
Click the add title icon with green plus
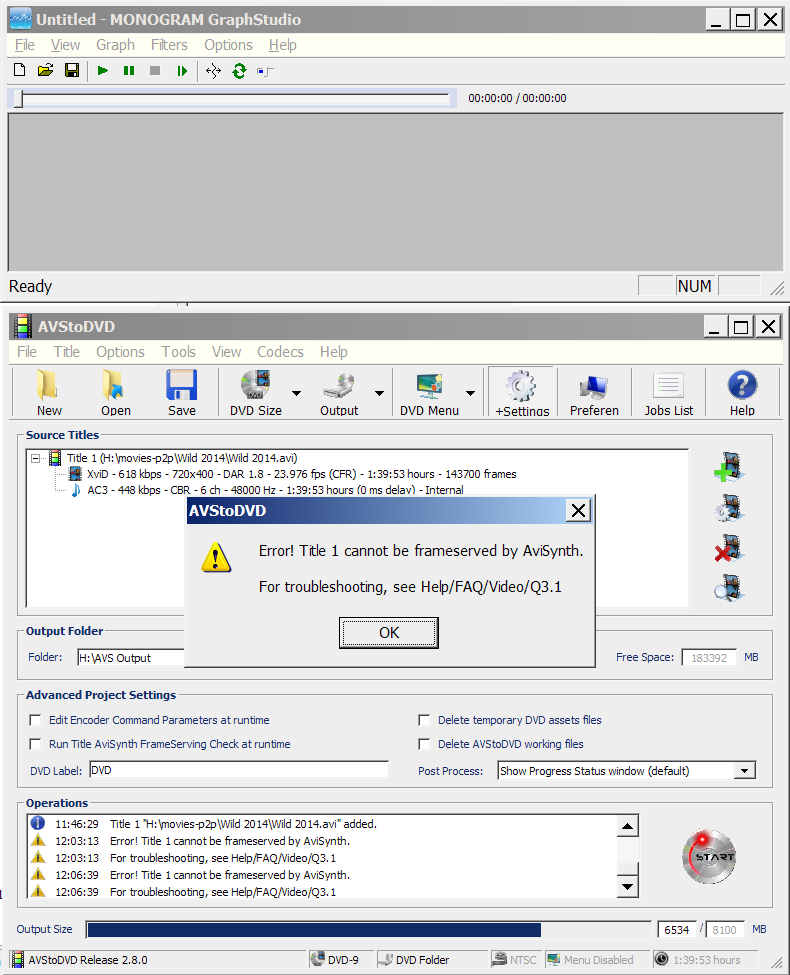pyautogui.click(x=729, y=467)
